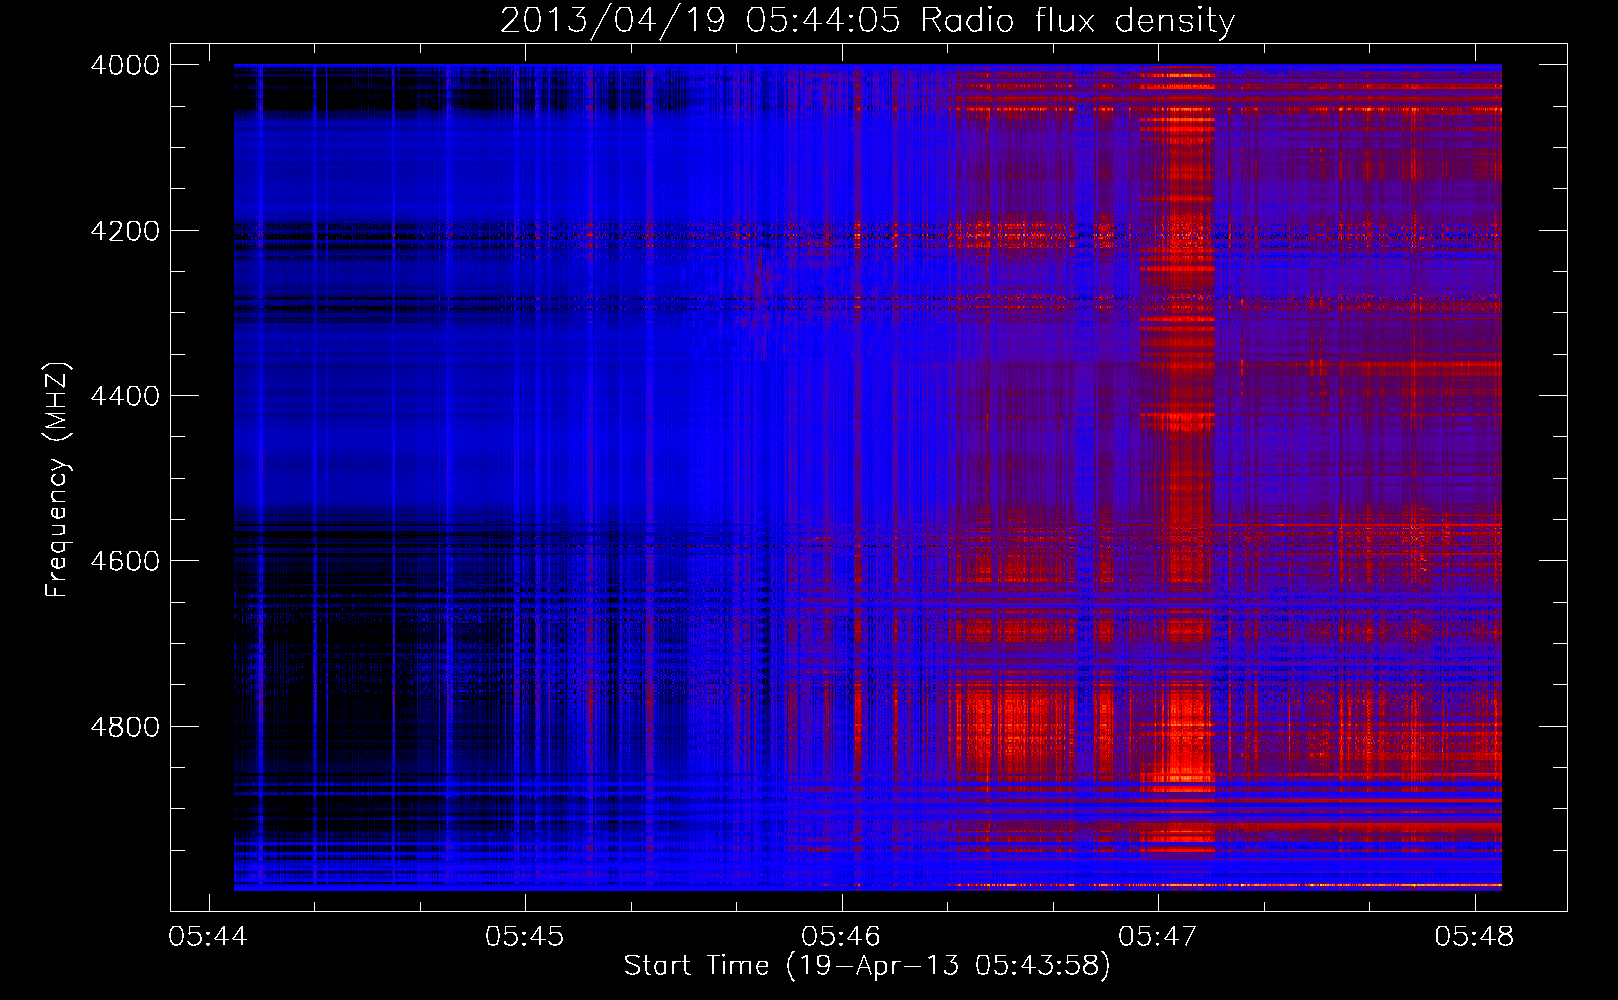Click the 05:45 time tick label
The image size is (1618, 1000).
(x=524, y=937)
